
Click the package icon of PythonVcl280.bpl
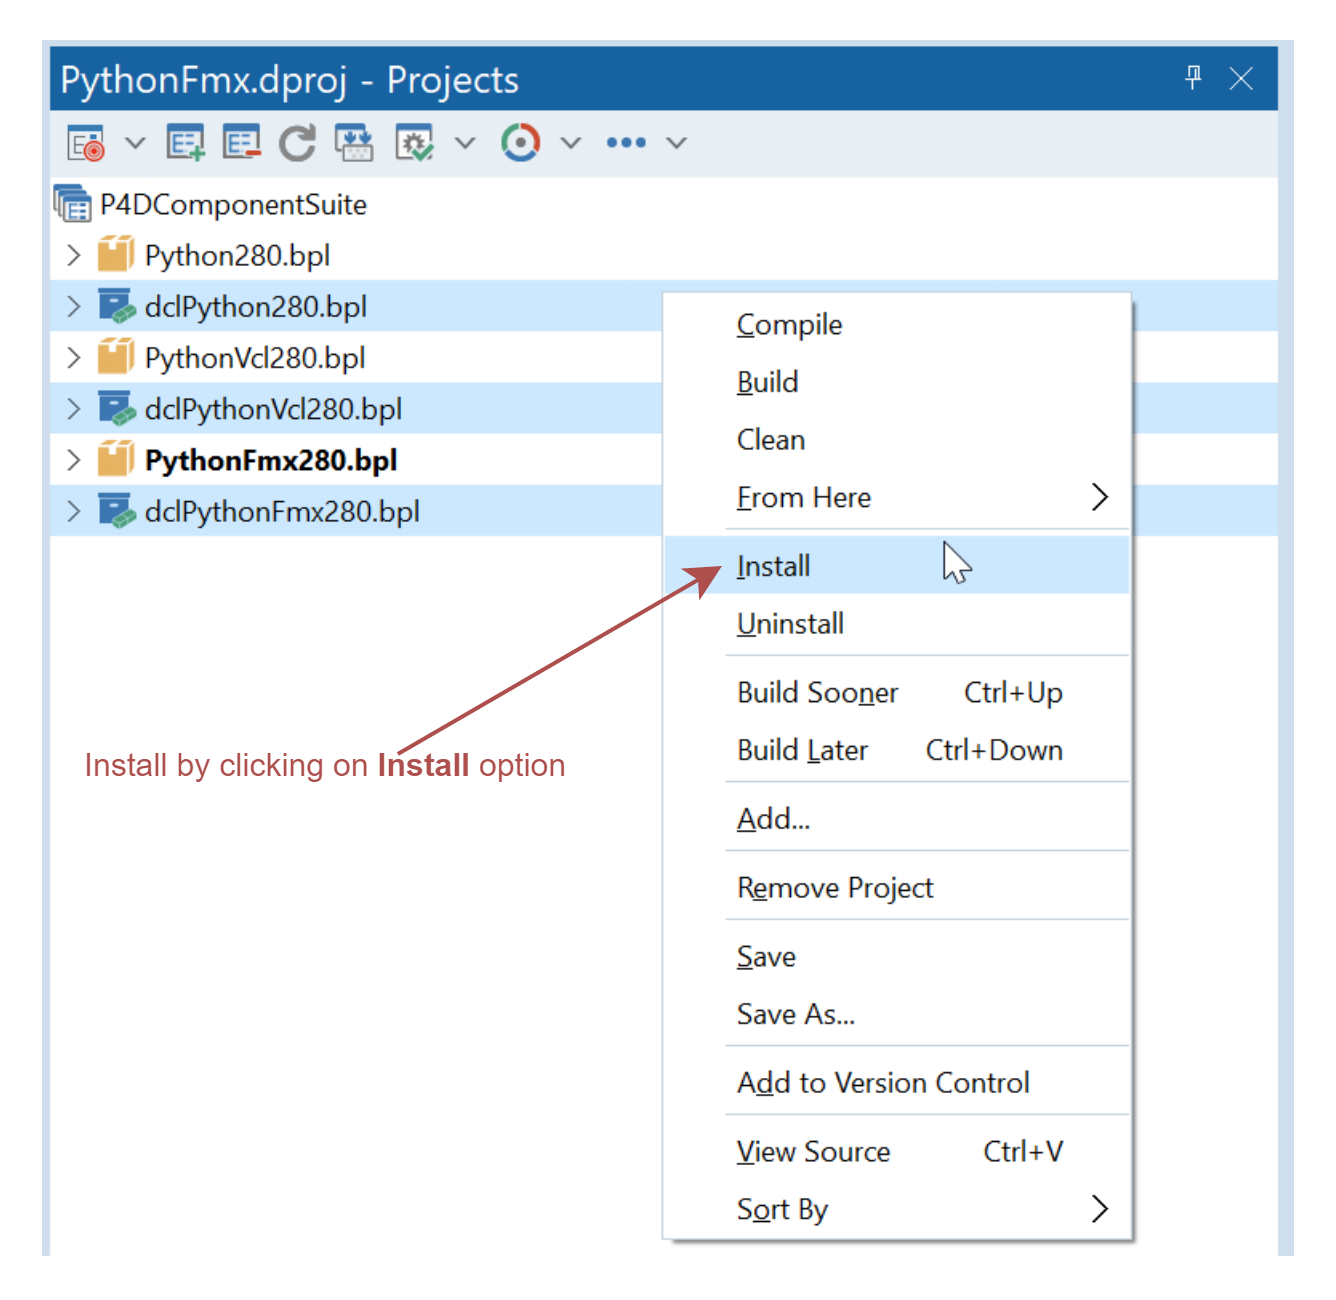coord(115,356)
